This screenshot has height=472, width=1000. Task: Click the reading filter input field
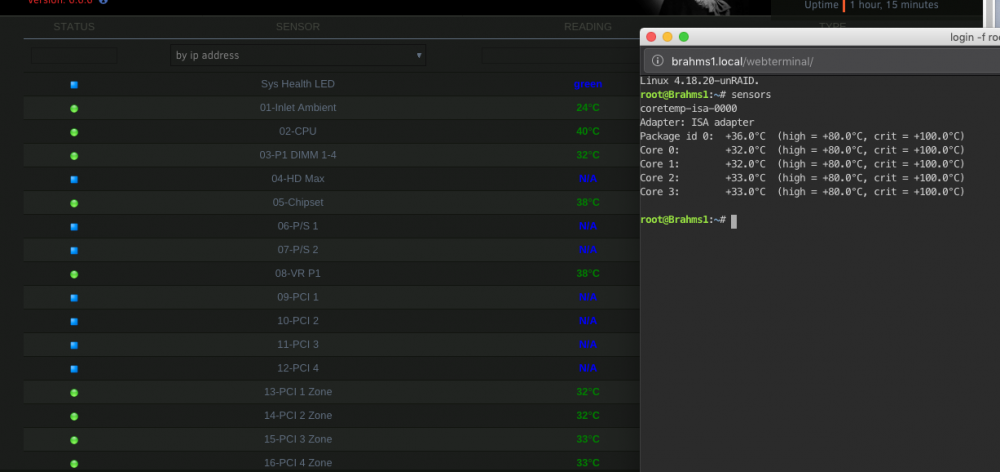(x=561, y=55)
